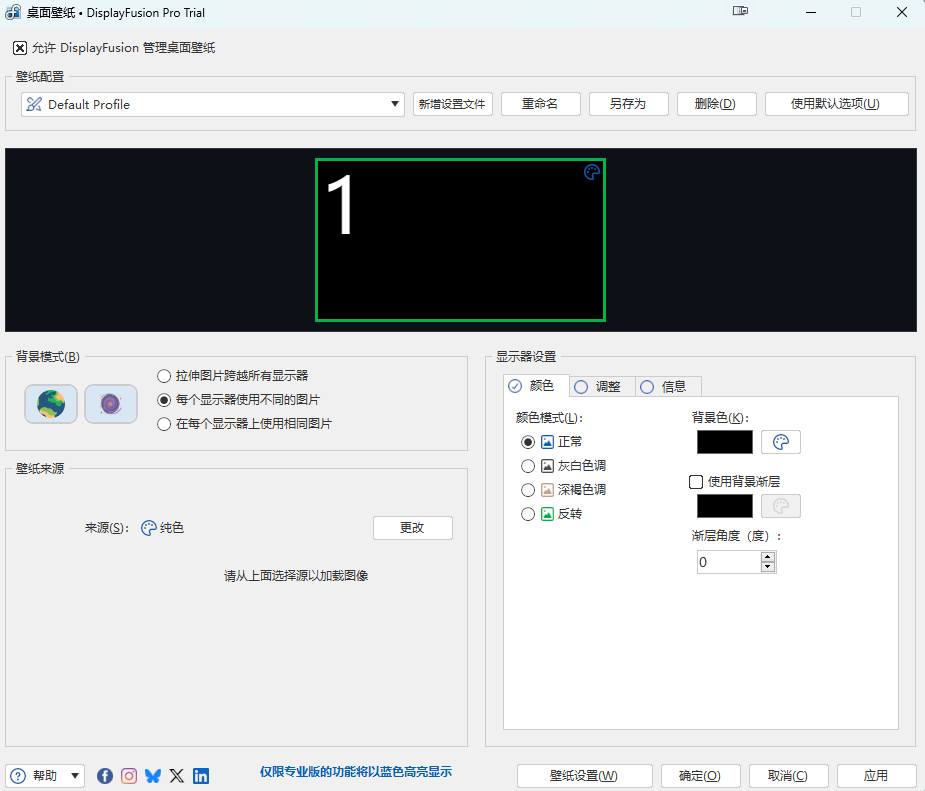Switch to the 调整 tab
Image resolution: width=925 pixels, height=791 pixels.
click(x=598, y=387)
